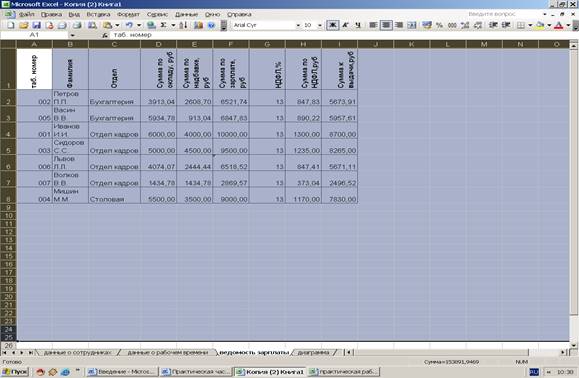Switch to the диаграмма sheet tab
Screen dimensions: 579x378
click(x=313, y=353)
